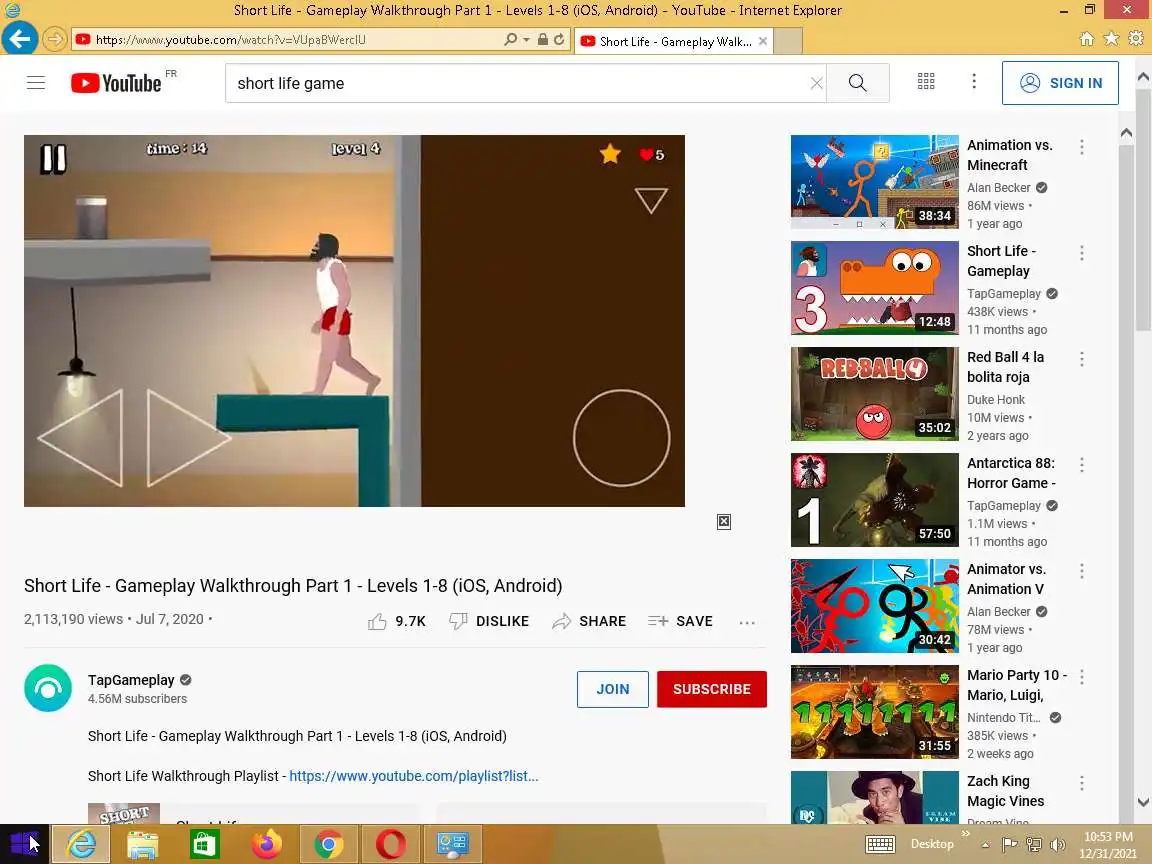Launch Google Chrome from the taskbar
Viewport: 1152px width, 864px height.
[x=328, y=845]
